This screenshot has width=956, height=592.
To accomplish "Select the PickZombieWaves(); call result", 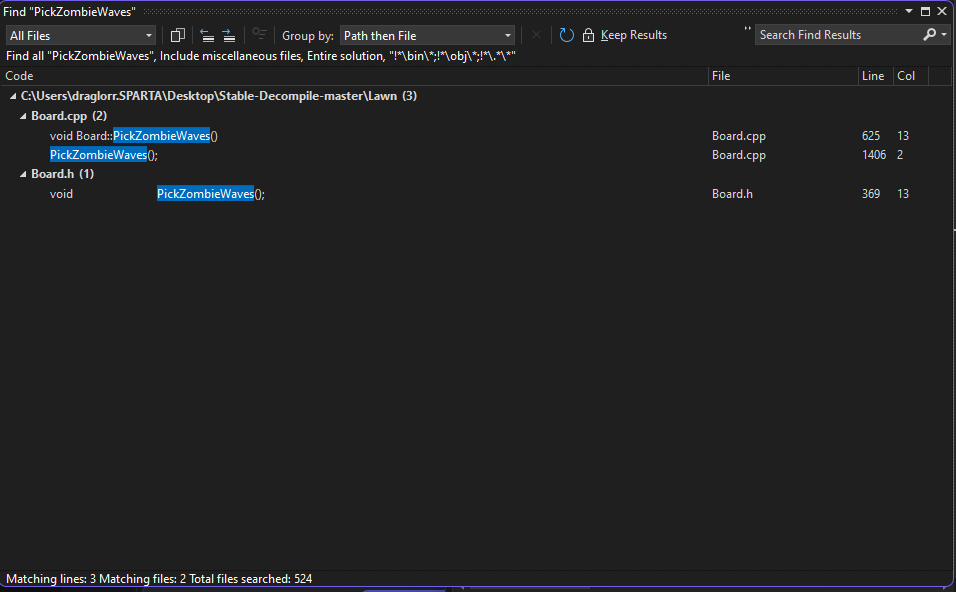I will (104, 155).
